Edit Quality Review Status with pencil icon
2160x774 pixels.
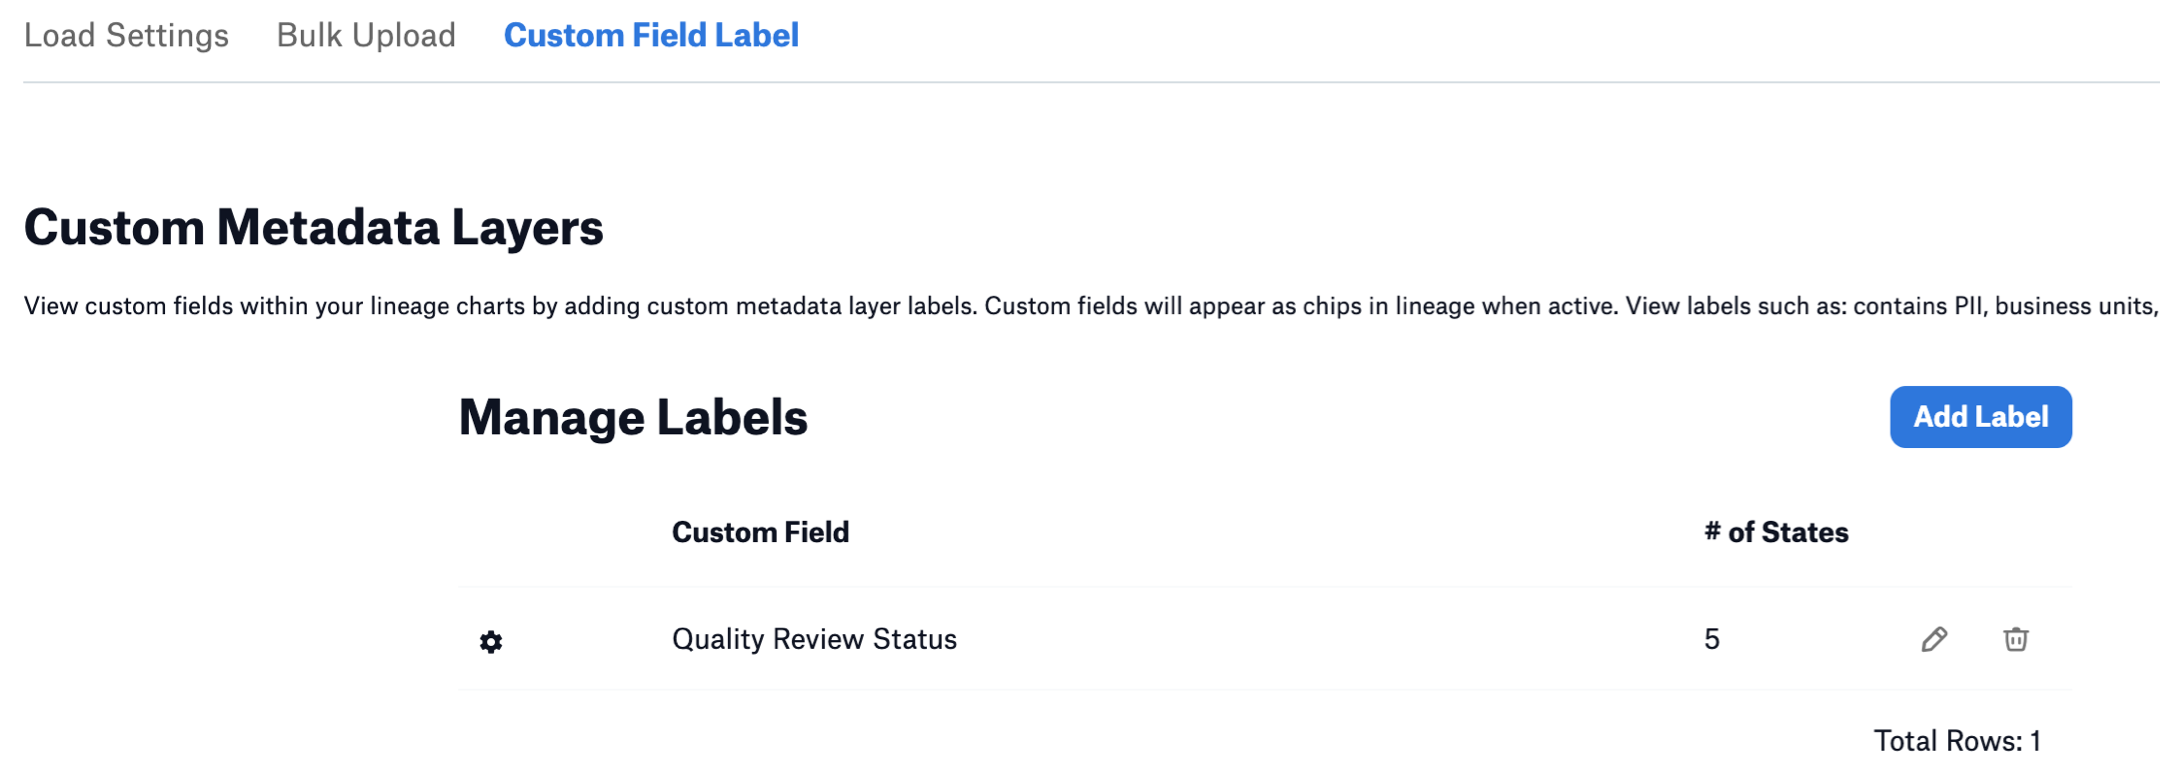(1934, 639)
